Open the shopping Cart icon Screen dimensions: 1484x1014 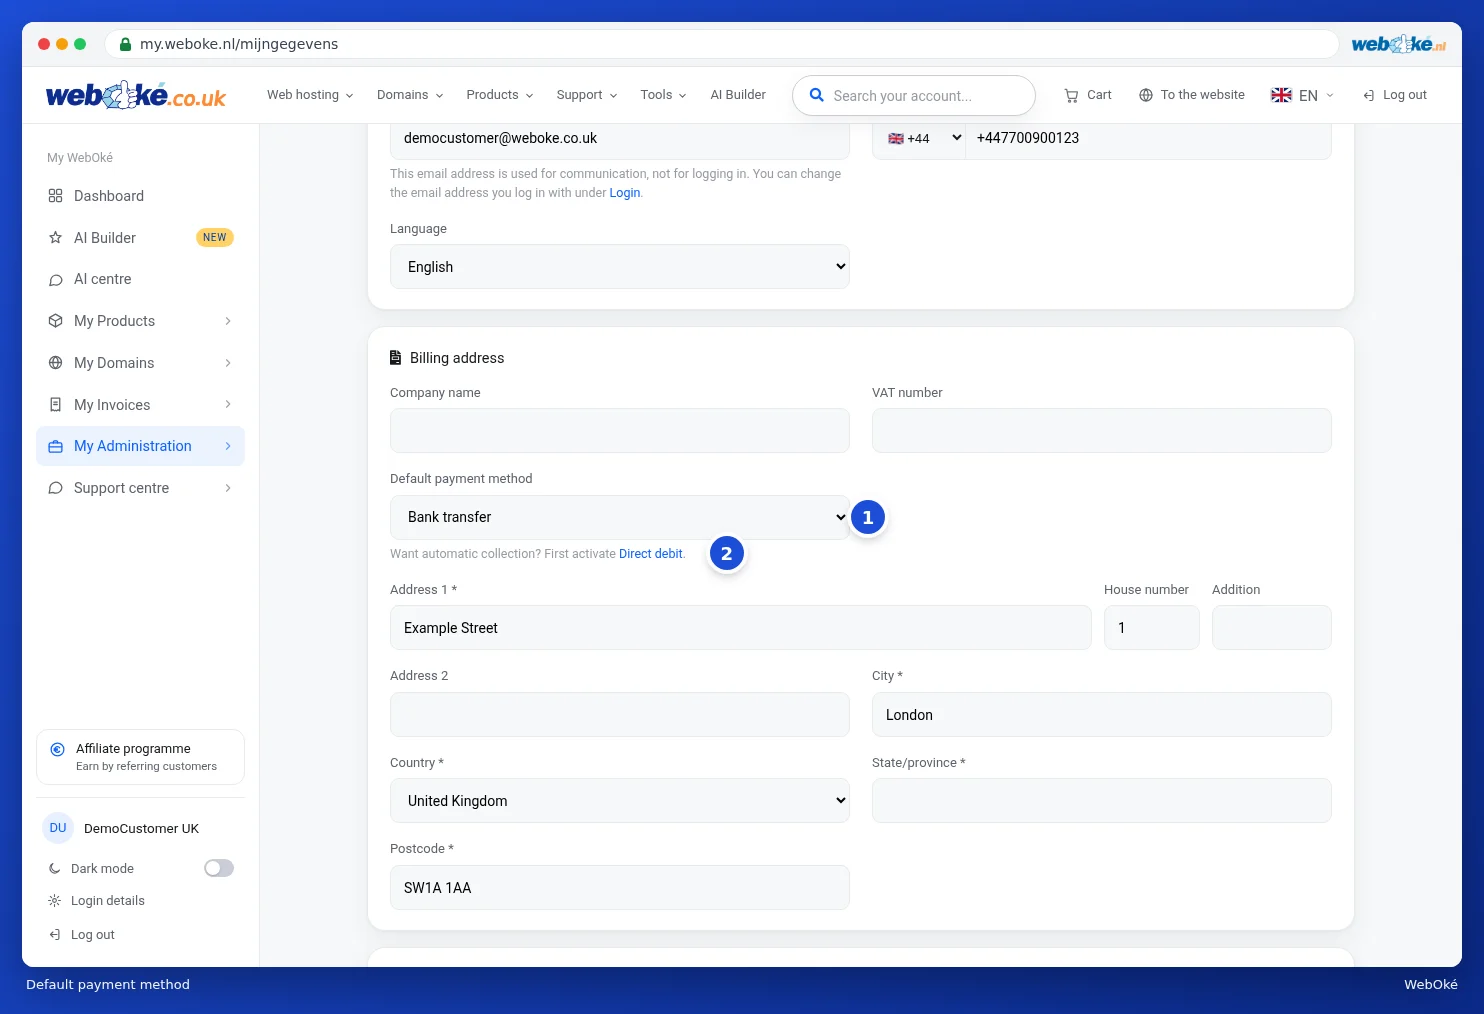coord(1071,95)
